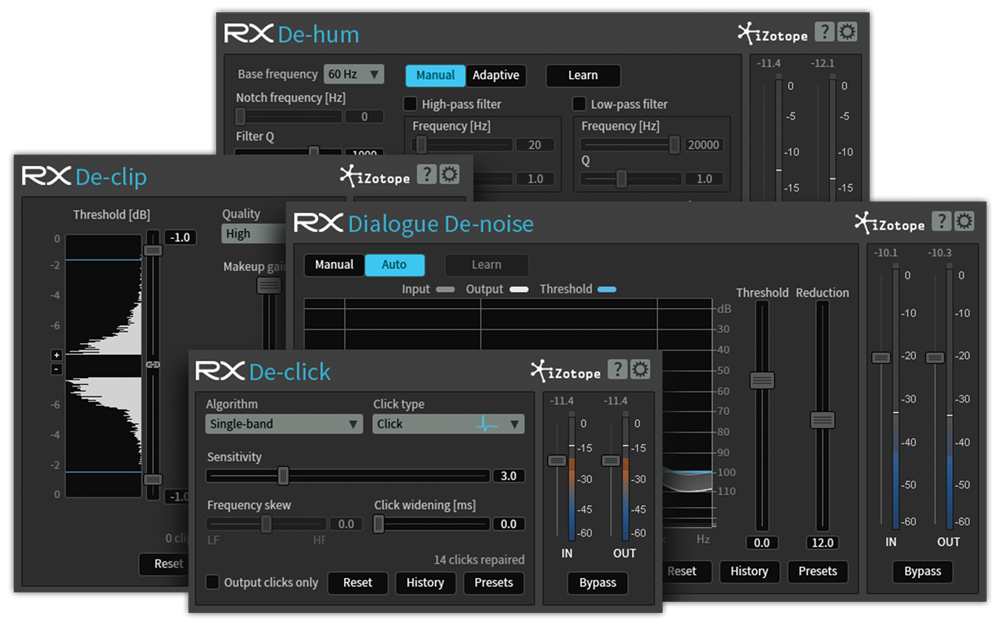Click De-hum low-pass frequency value 20000
1000x625 pixels.
pos(703,145)
